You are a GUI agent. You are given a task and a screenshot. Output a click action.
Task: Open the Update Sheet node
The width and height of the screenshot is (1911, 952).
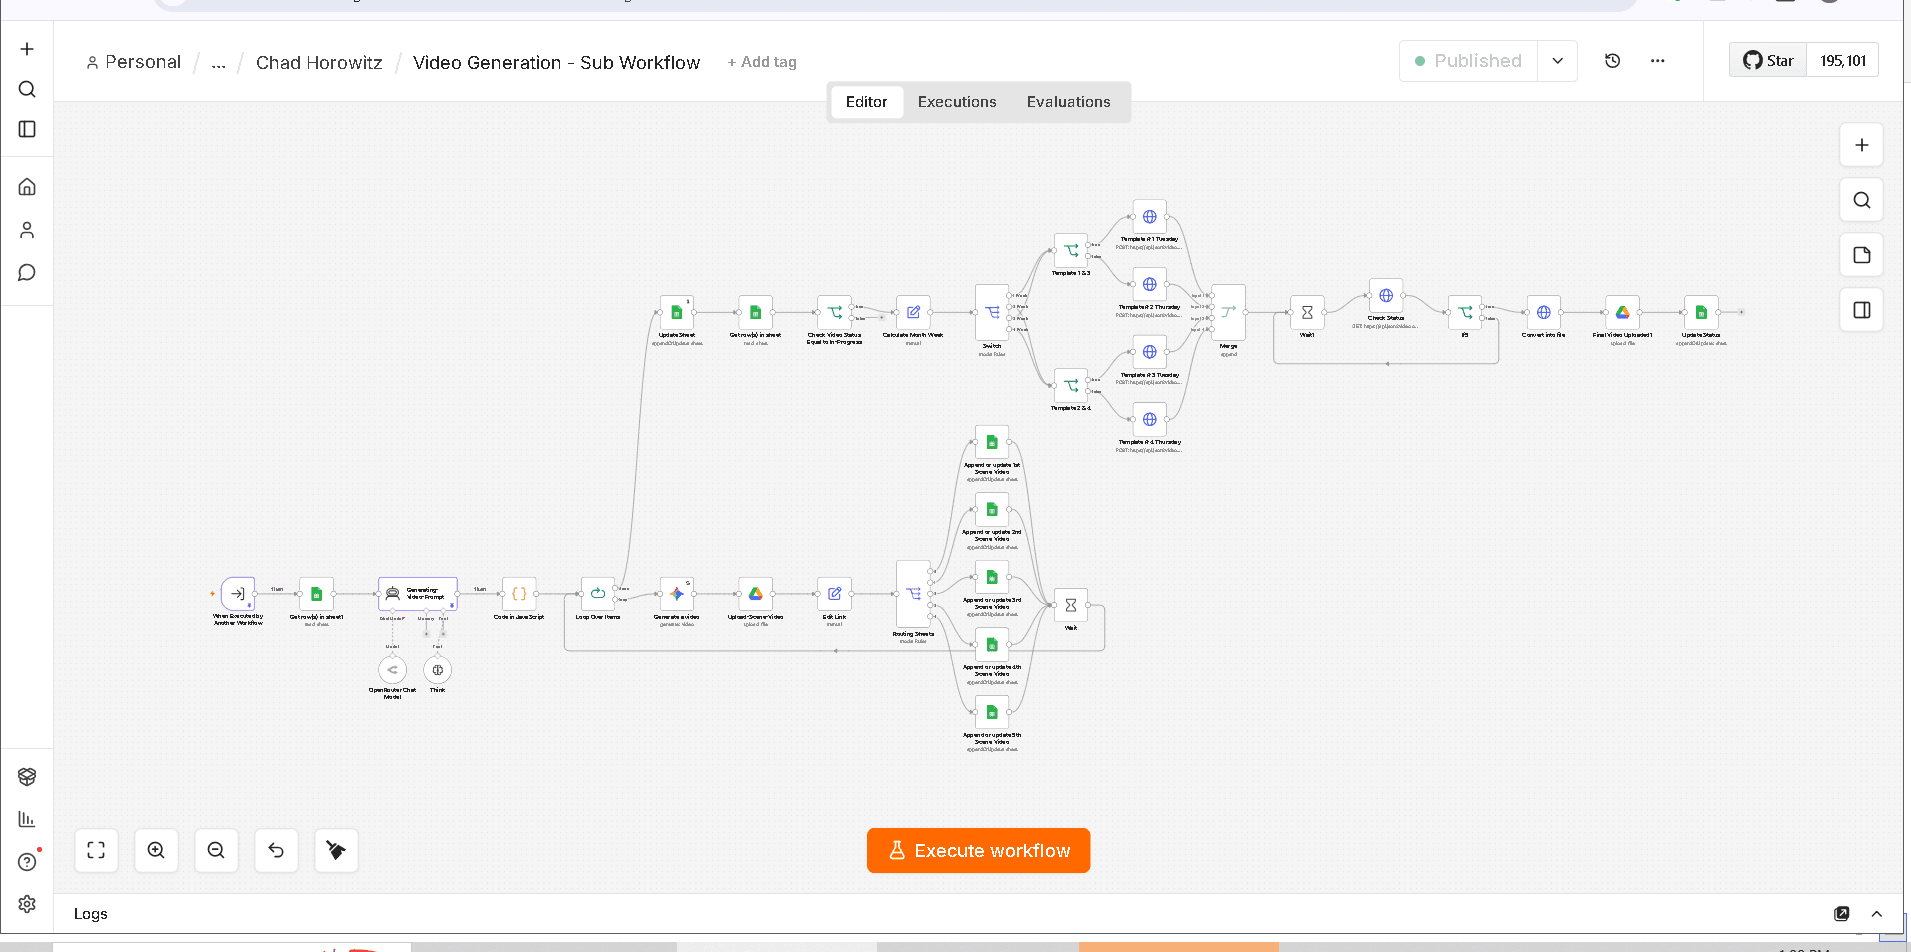click(x=677, y=312)
